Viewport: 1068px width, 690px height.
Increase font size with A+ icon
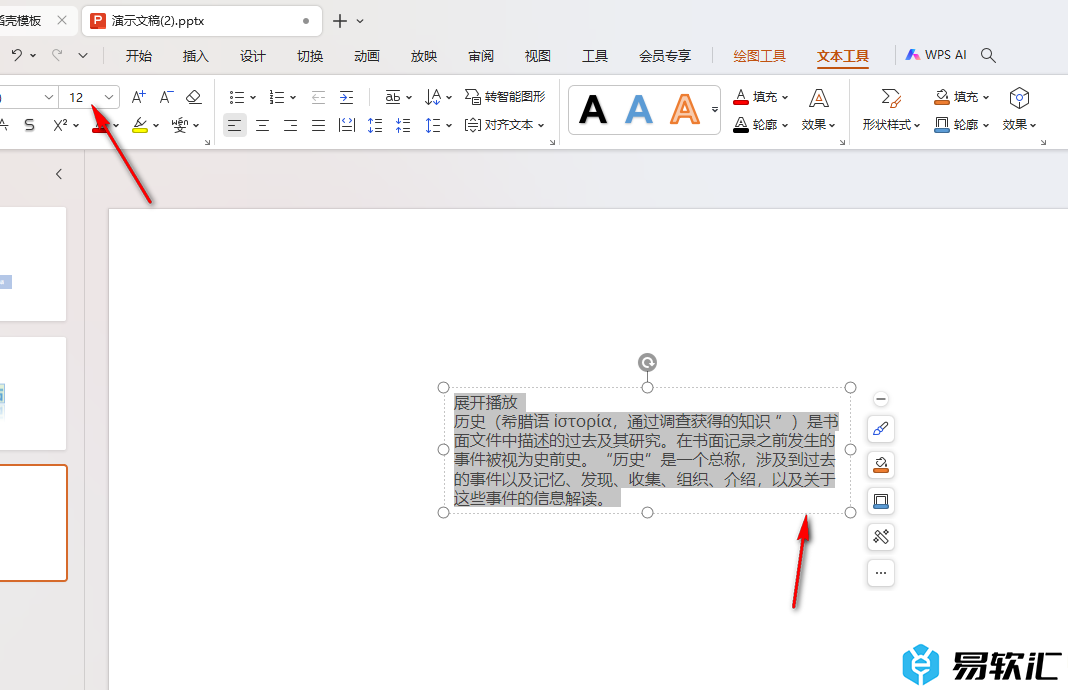pos(138,97)
